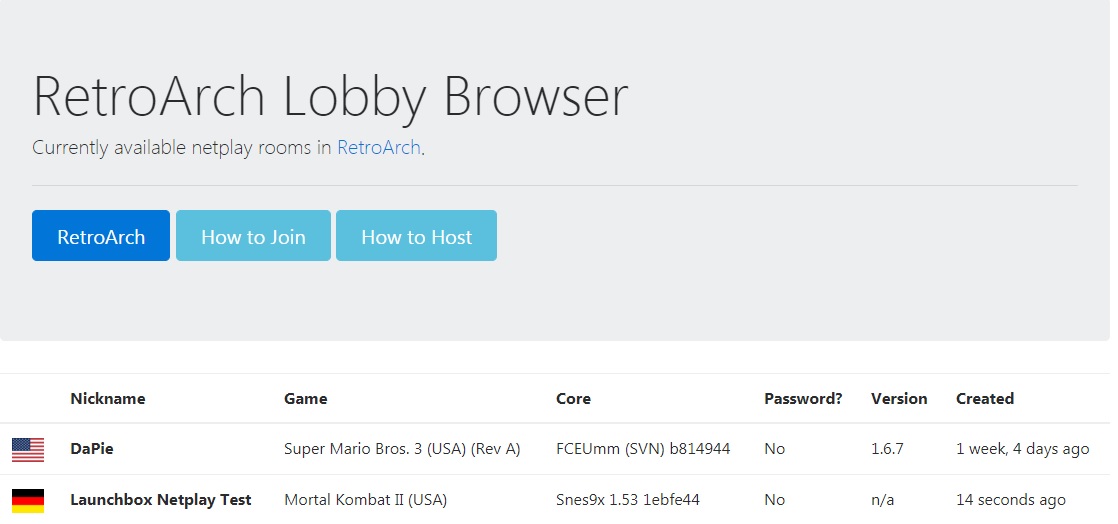Click the FCEUmm (SVN) b814944 core text

click(643, 449)
